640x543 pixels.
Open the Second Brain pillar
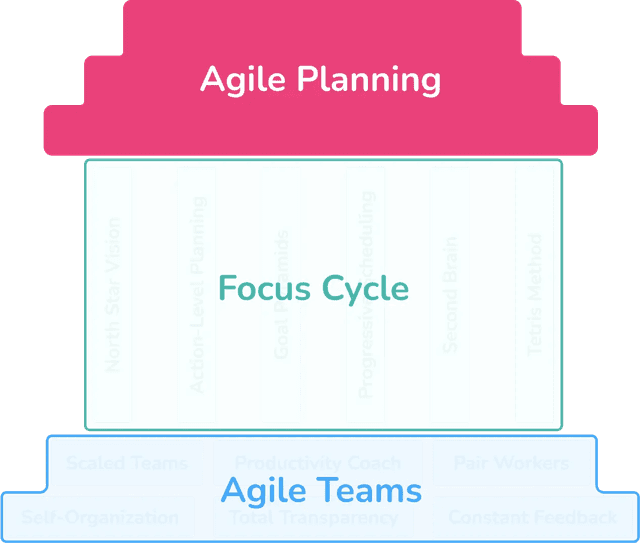coord(450,294)
